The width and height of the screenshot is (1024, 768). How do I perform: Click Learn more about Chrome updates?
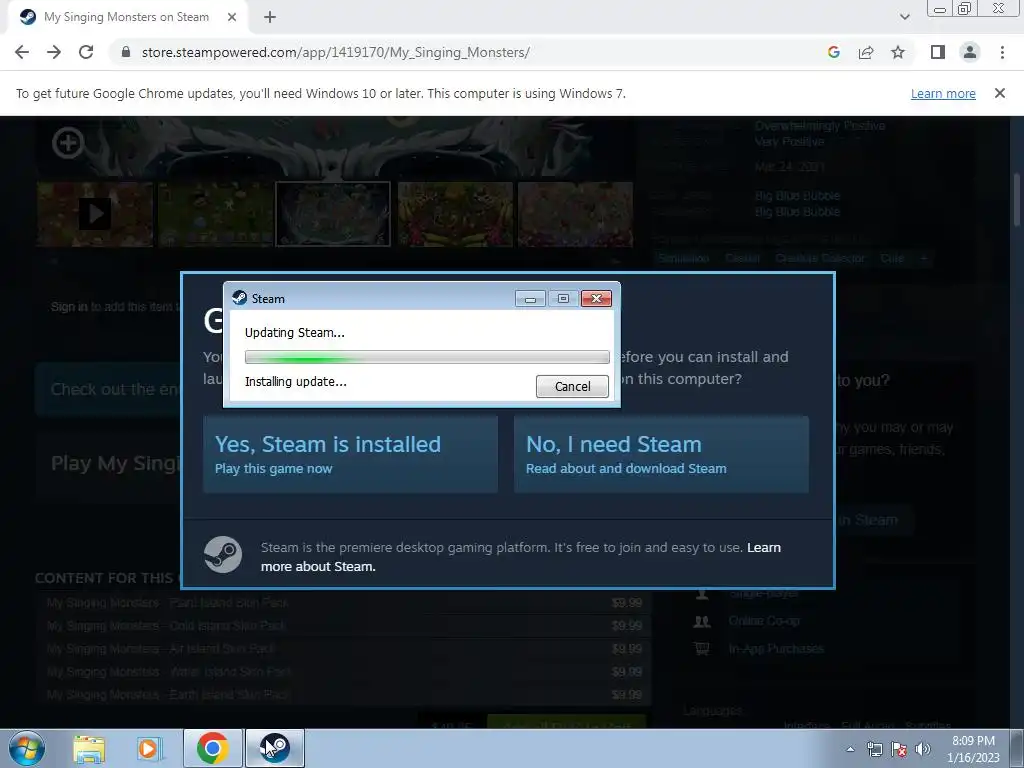943,93
